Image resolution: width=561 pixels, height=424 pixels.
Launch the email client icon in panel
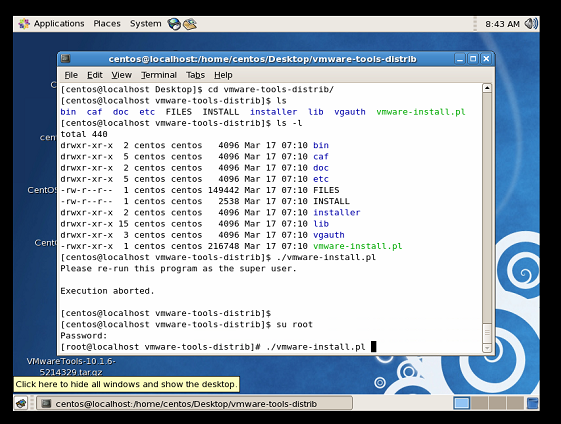pyautogui.click(x=190, y=24)
